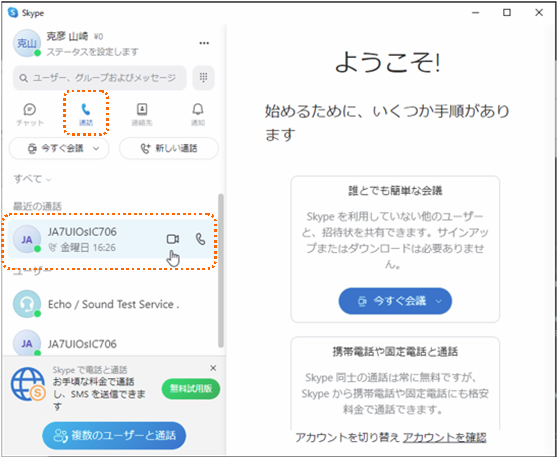Click blue 今すぐ会議 button in welcome card
The width and height of the screenshot is (558, 459).
click(395, 301)
